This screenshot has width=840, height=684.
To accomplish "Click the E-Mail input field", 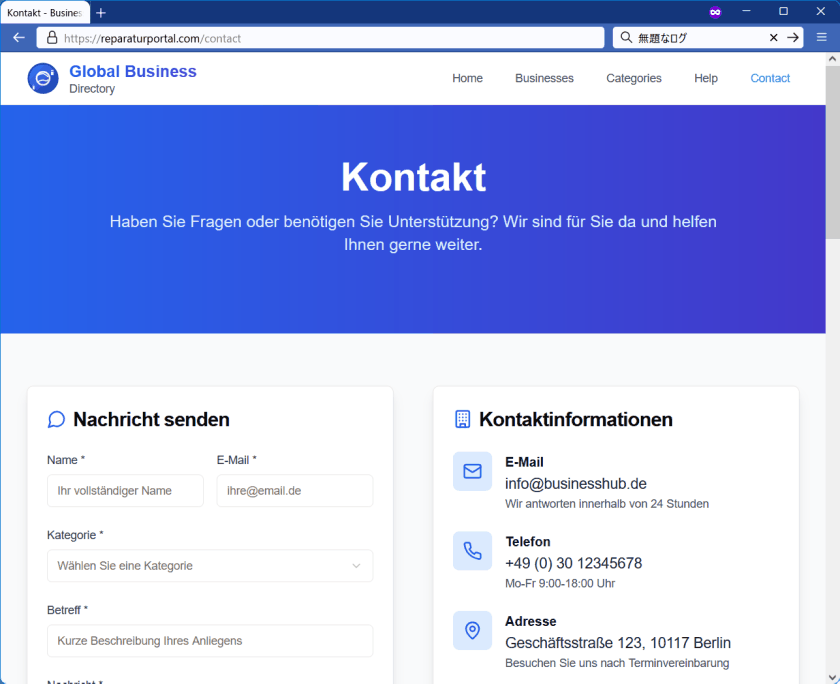I will pyautogui.click(x=295, y=491).
